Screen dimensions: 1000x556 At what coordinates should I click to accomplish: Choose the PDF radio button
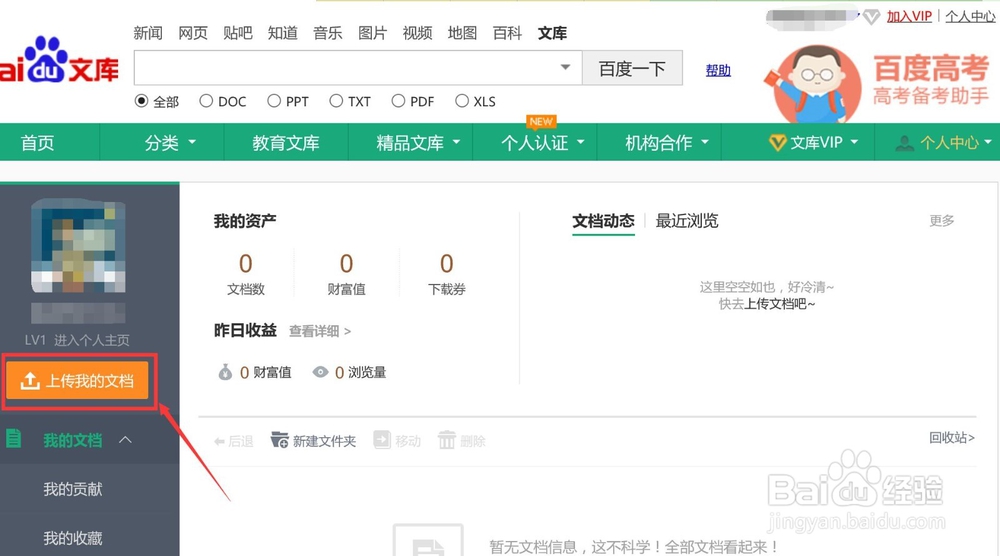(x=398, y=101)
